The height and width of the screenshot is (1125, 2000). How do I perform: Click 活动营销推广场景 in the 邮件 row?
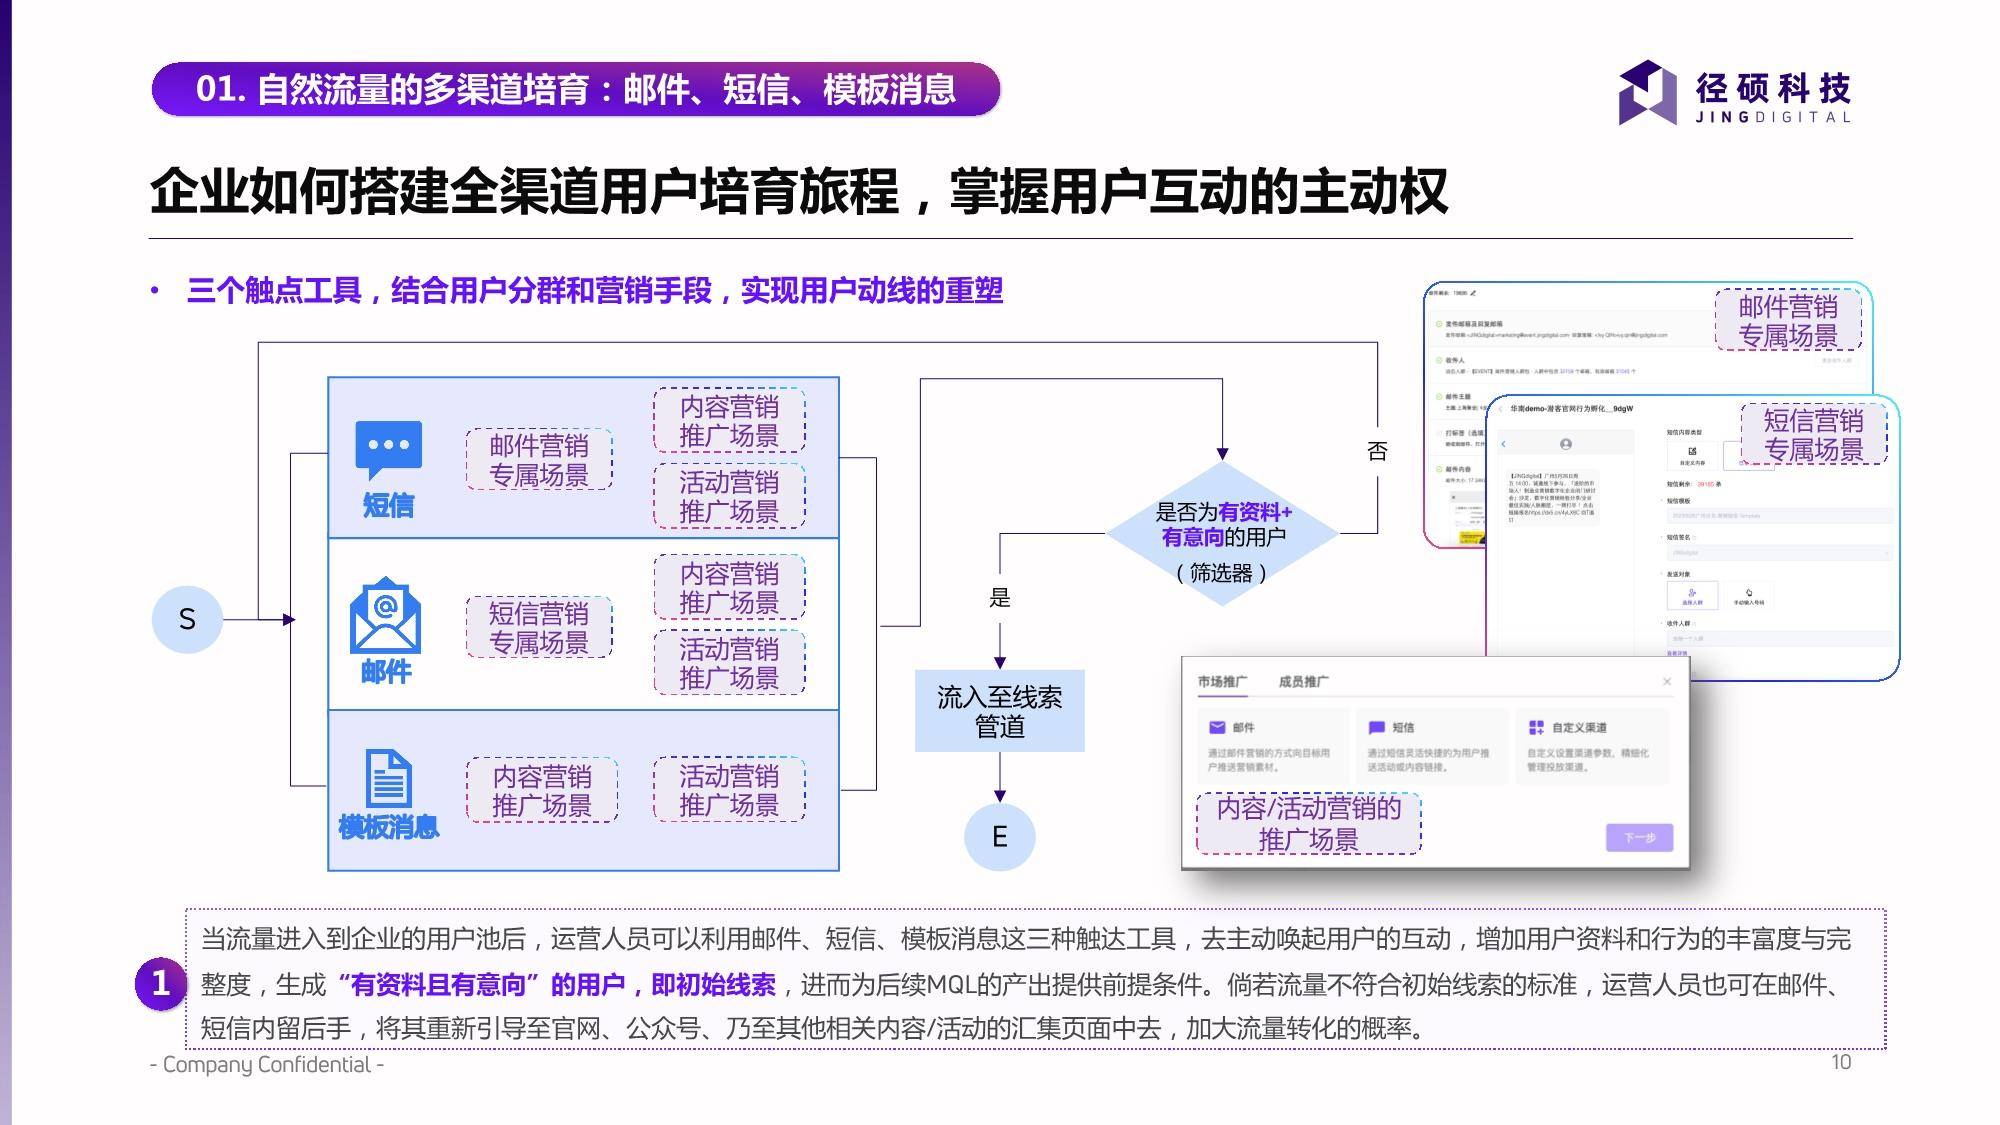729,663
